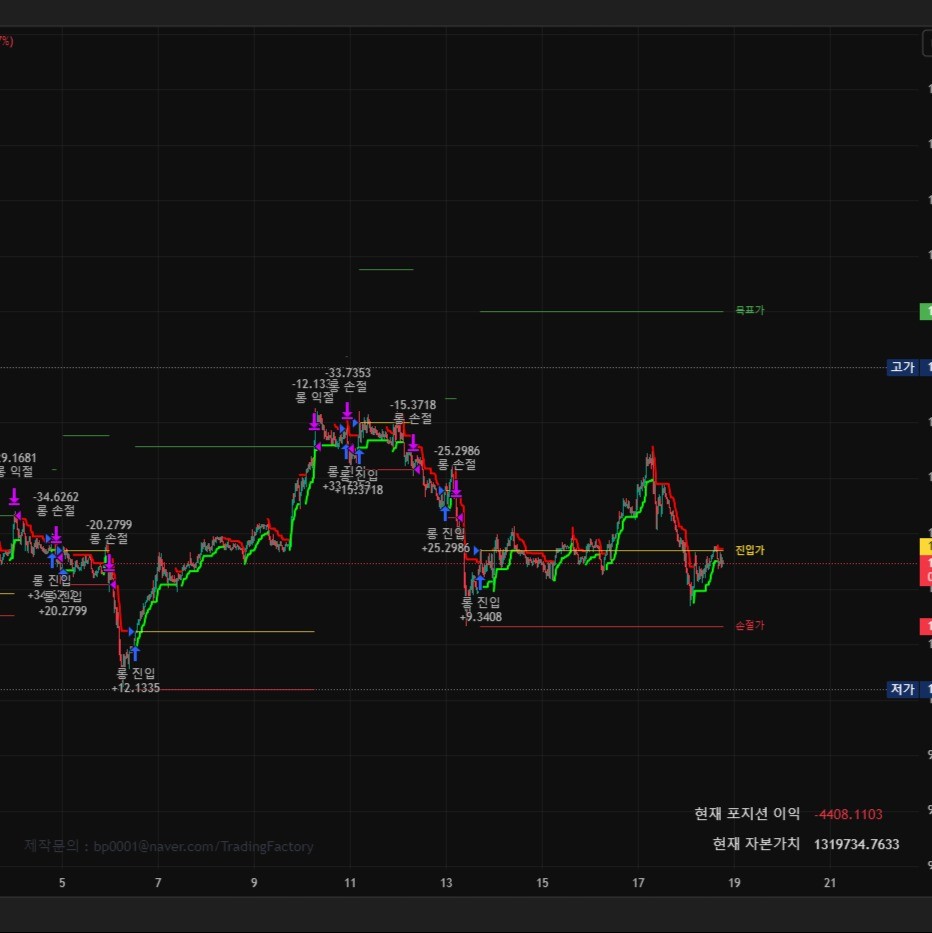Select the 저가 low price tag
This screenshot has width=932, height=933.
[902, 689]
